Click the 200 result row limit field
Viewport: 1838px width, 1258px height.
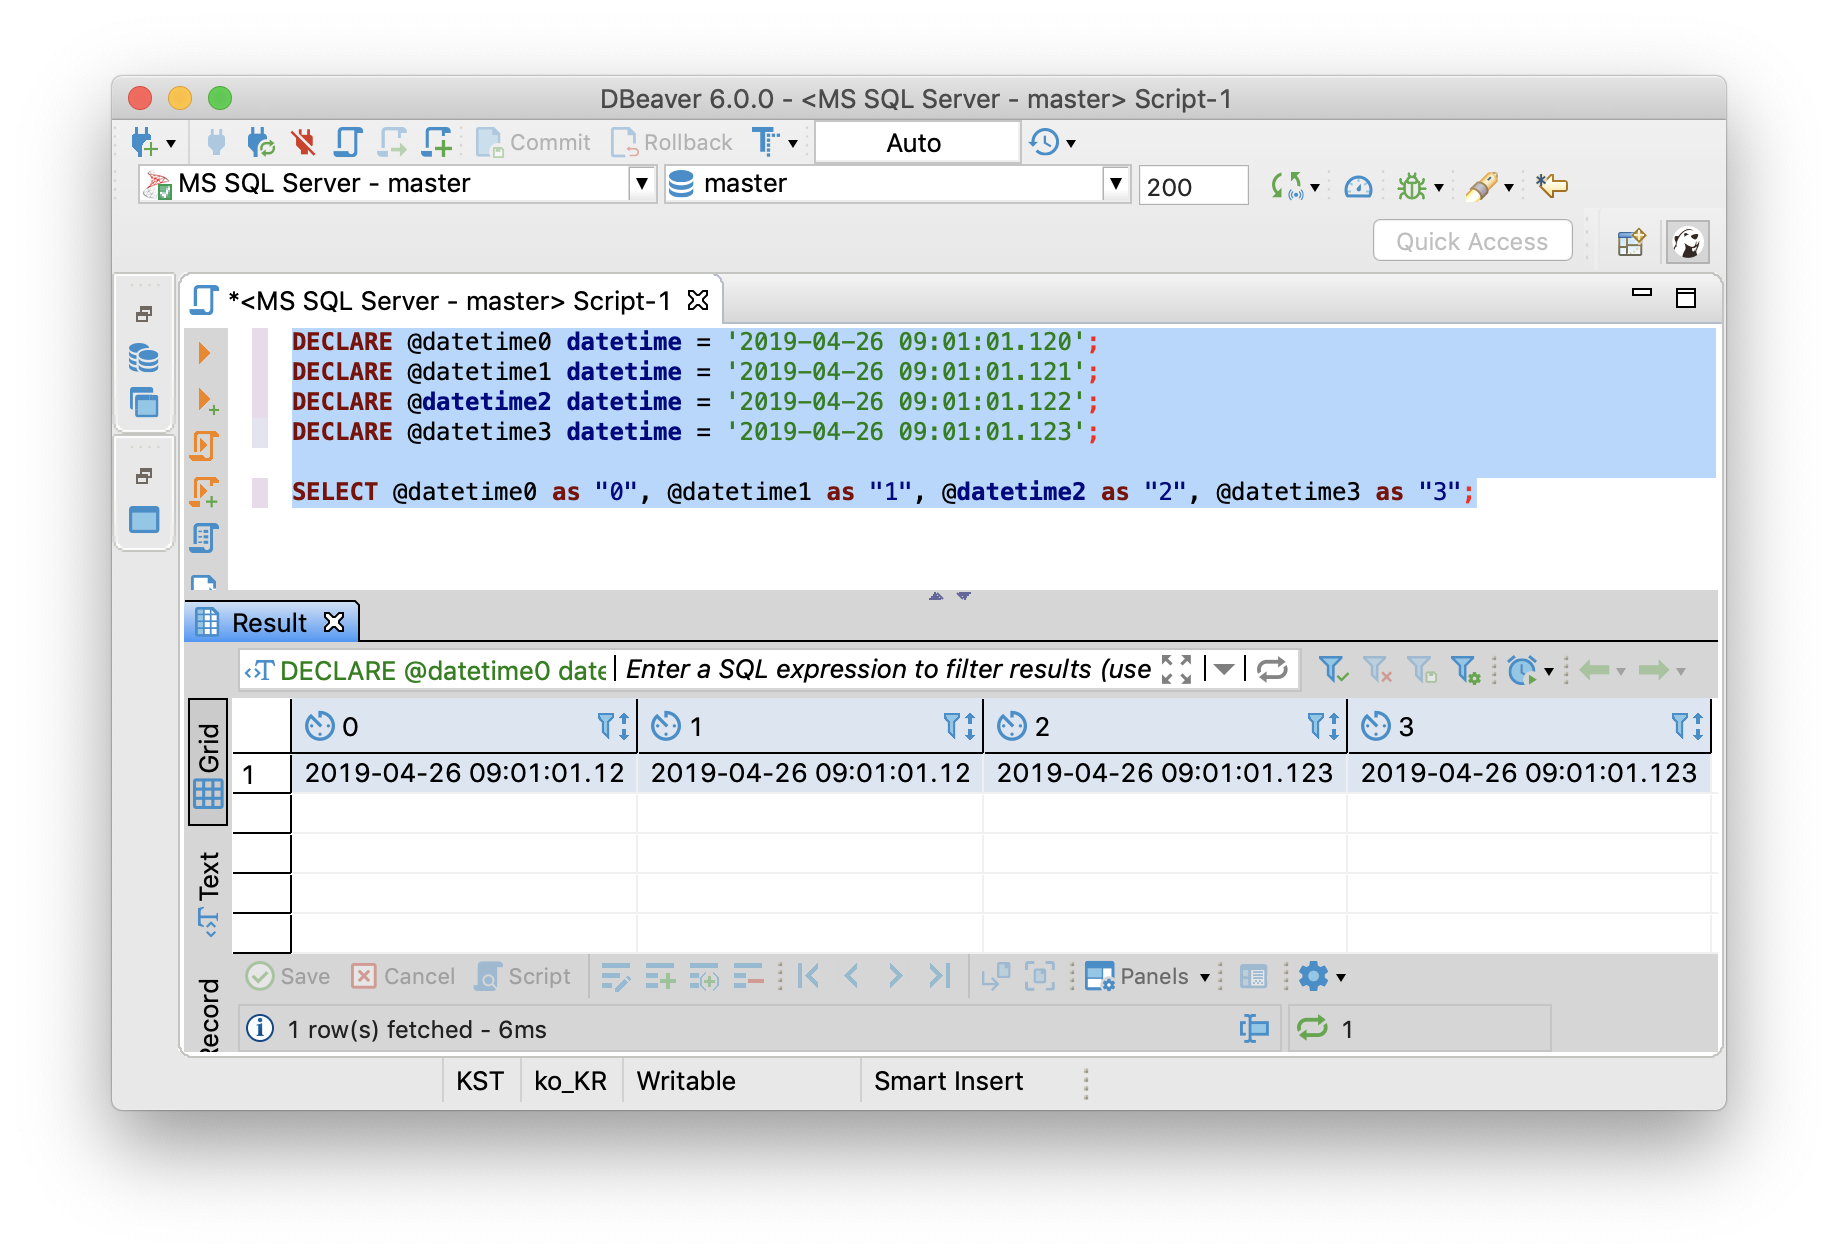(1193, 186)
